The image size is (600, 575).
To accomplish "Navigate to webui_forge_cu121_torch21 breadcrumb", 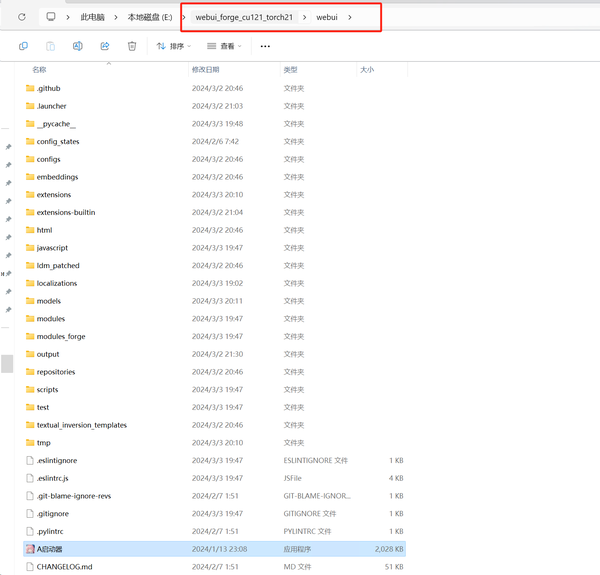I will click(244, 17).
